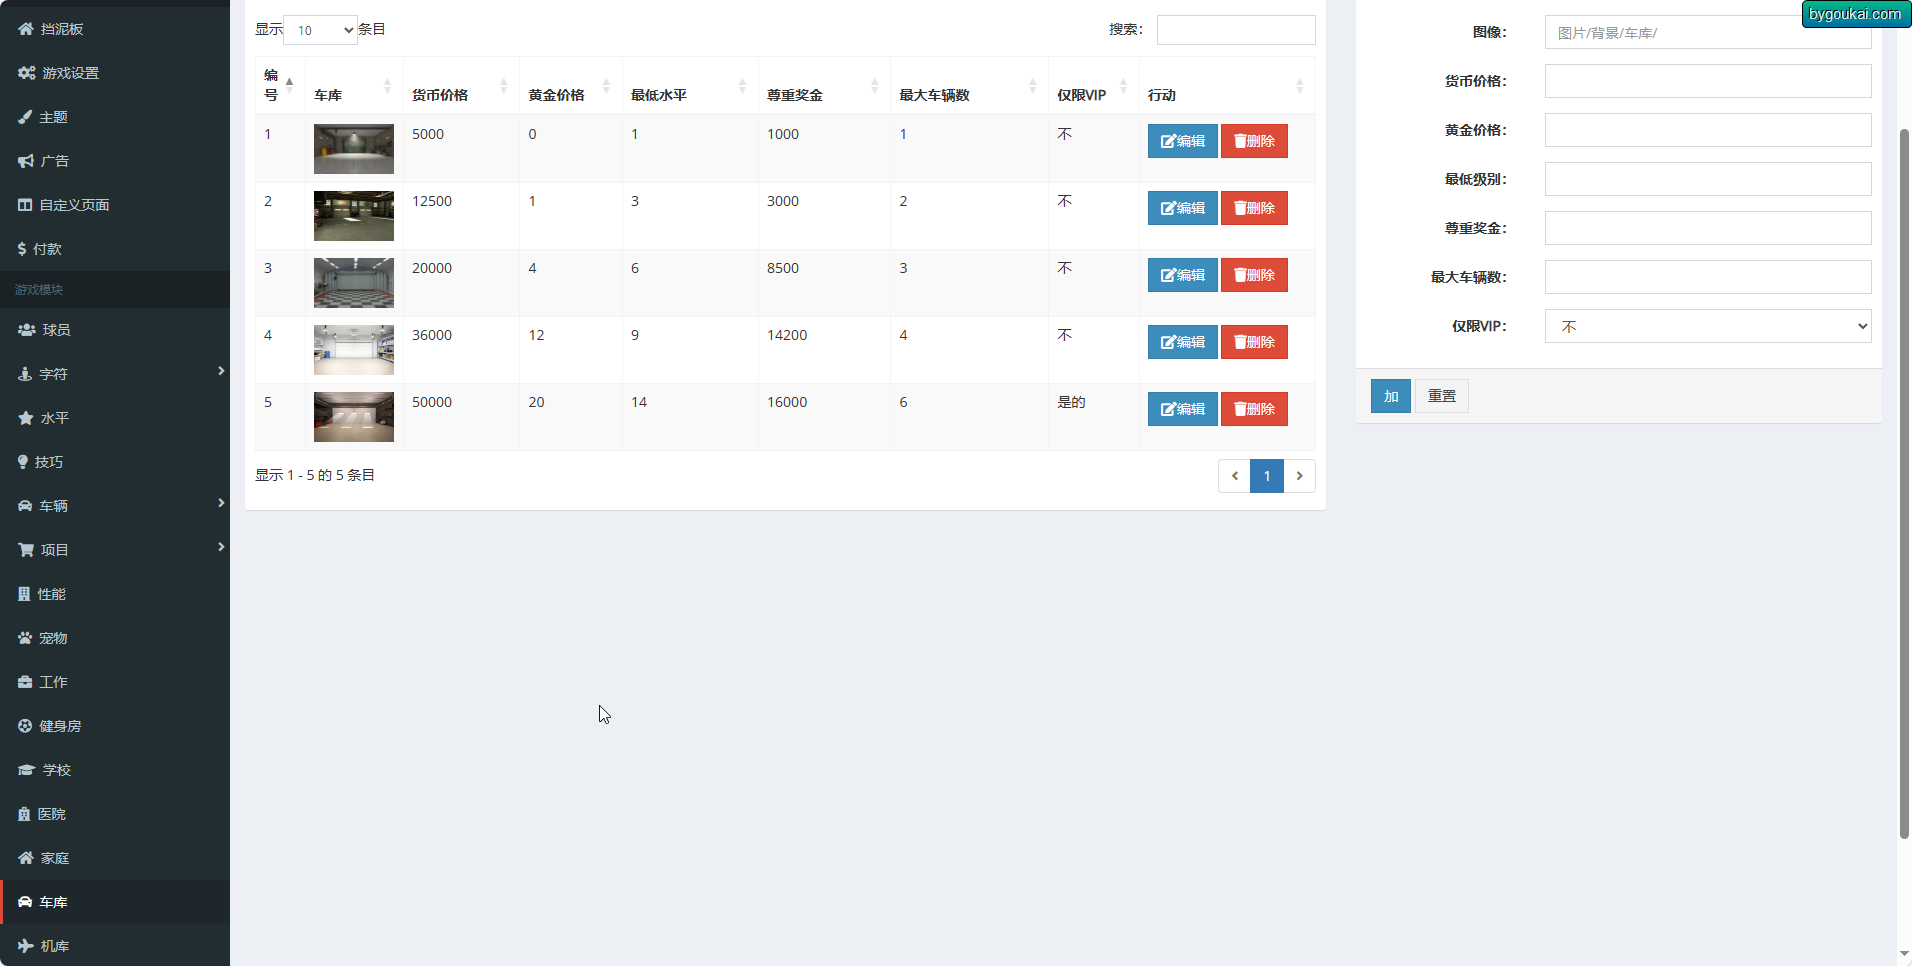Open the 付款 payments menu item

point(47,249)
